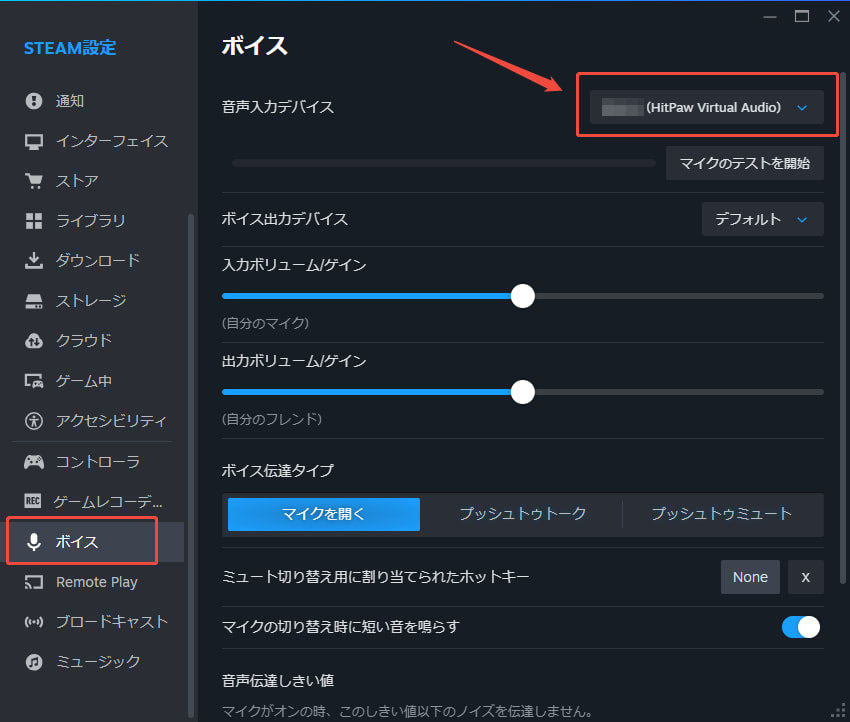
Task: Open the ゲームレコーデ... label
Action: [x=108, y=501]
